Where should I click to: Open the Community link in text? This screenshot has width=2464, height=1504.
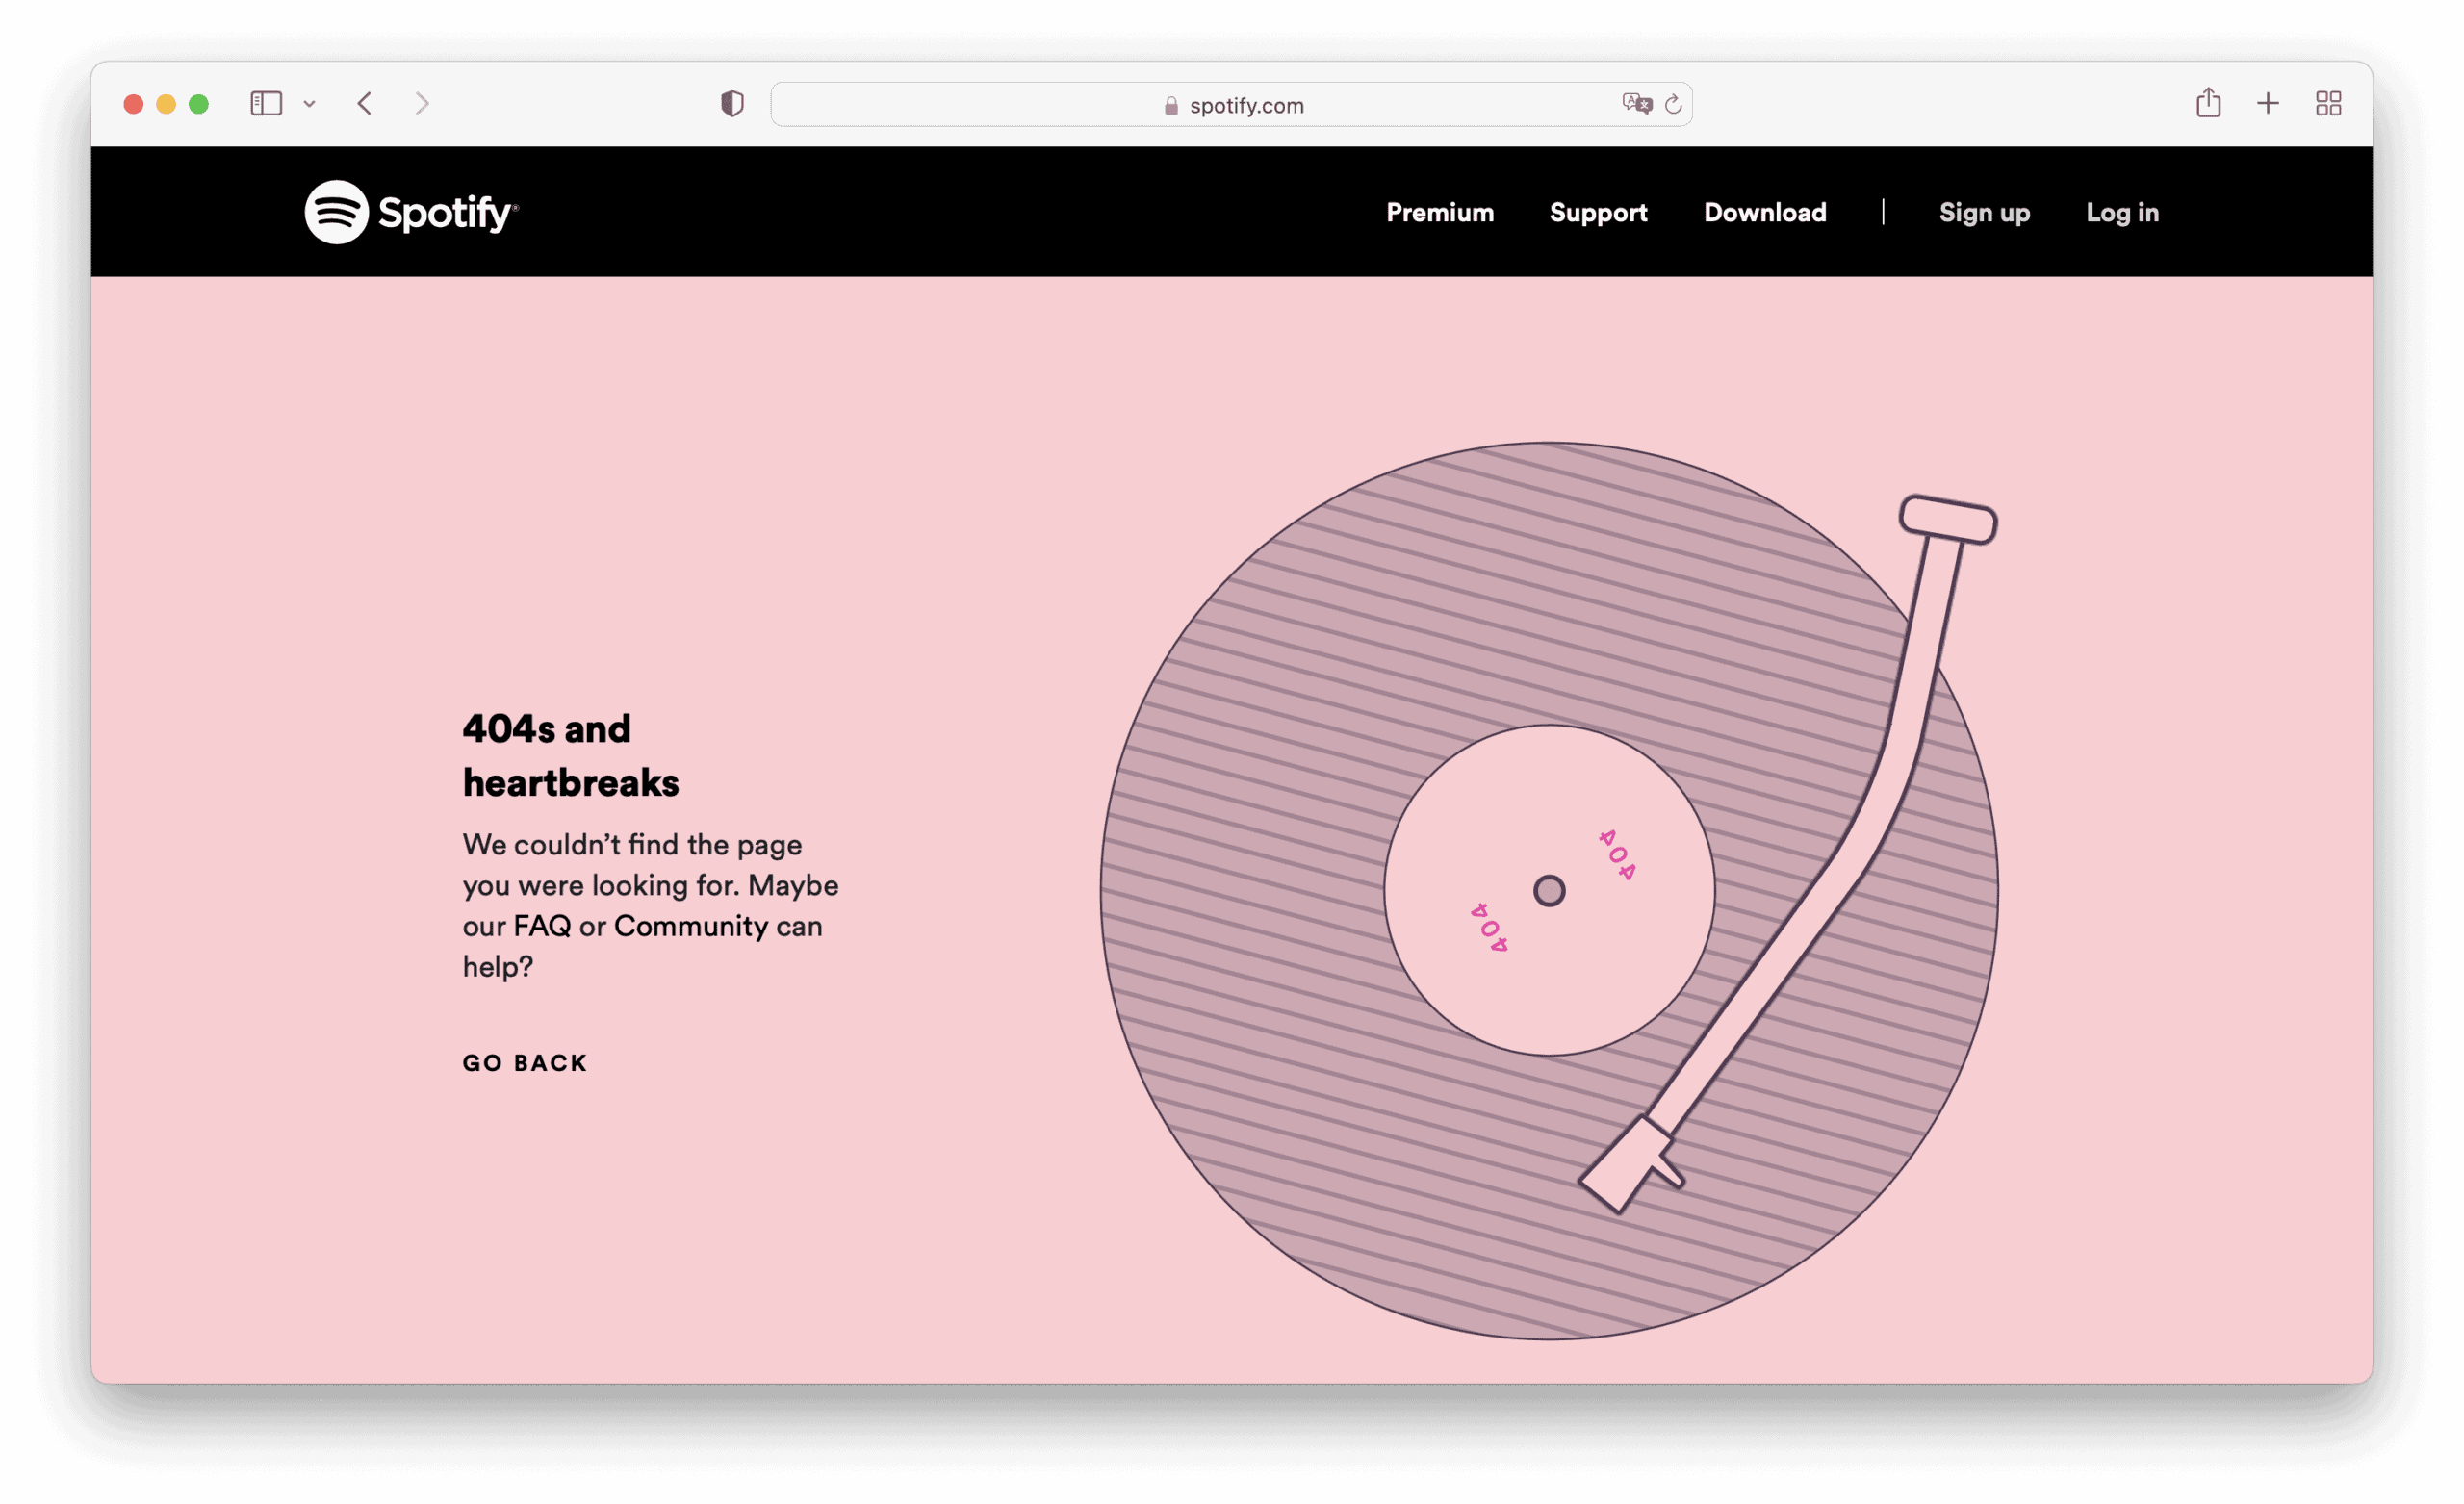tap(691, 926)
